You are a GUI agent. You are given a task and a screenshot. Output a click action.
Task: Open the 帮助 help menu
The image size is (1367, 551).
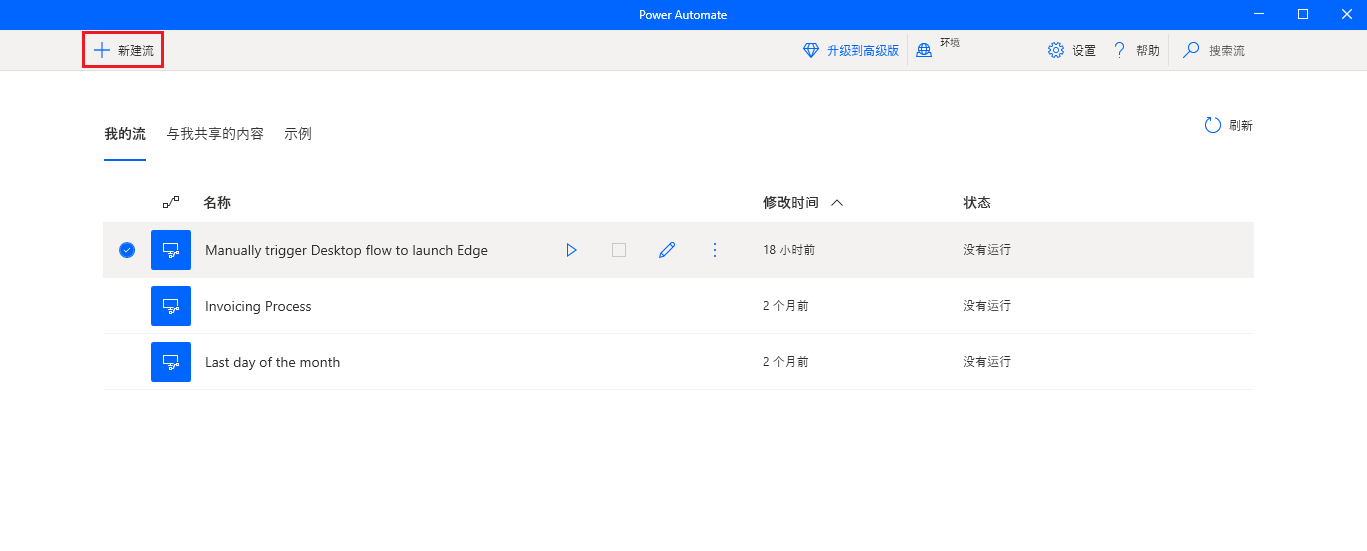(1137, 50)
